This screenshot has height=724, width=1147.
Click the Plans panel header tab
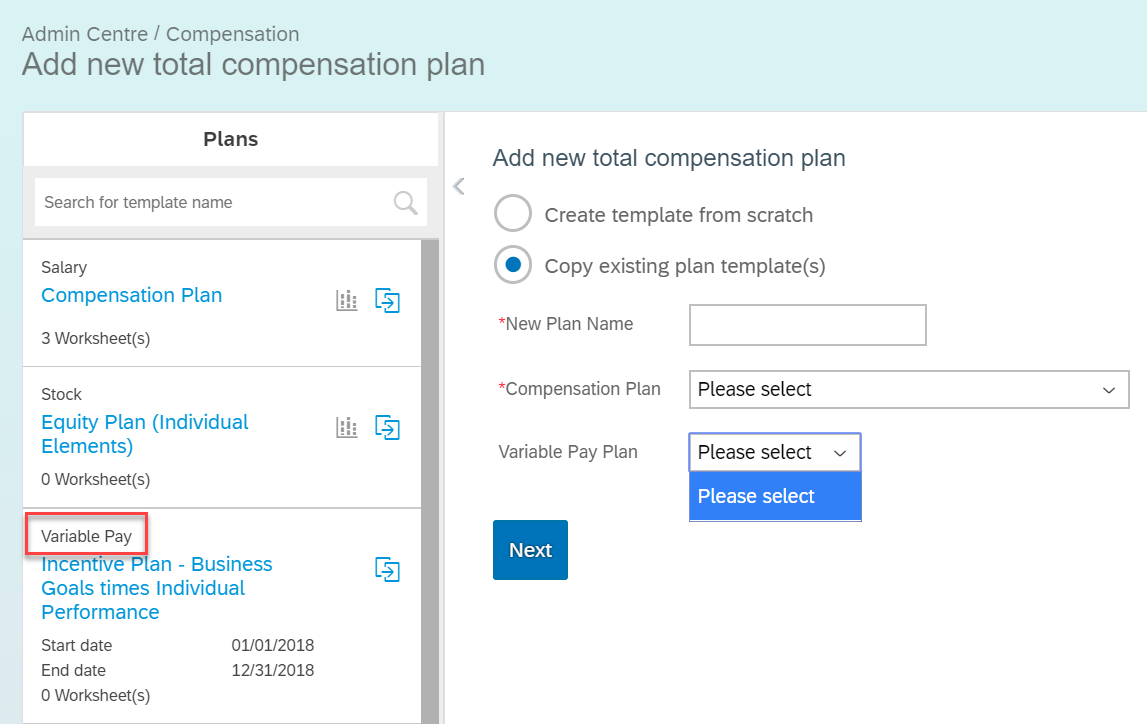(x=230, y=139)
